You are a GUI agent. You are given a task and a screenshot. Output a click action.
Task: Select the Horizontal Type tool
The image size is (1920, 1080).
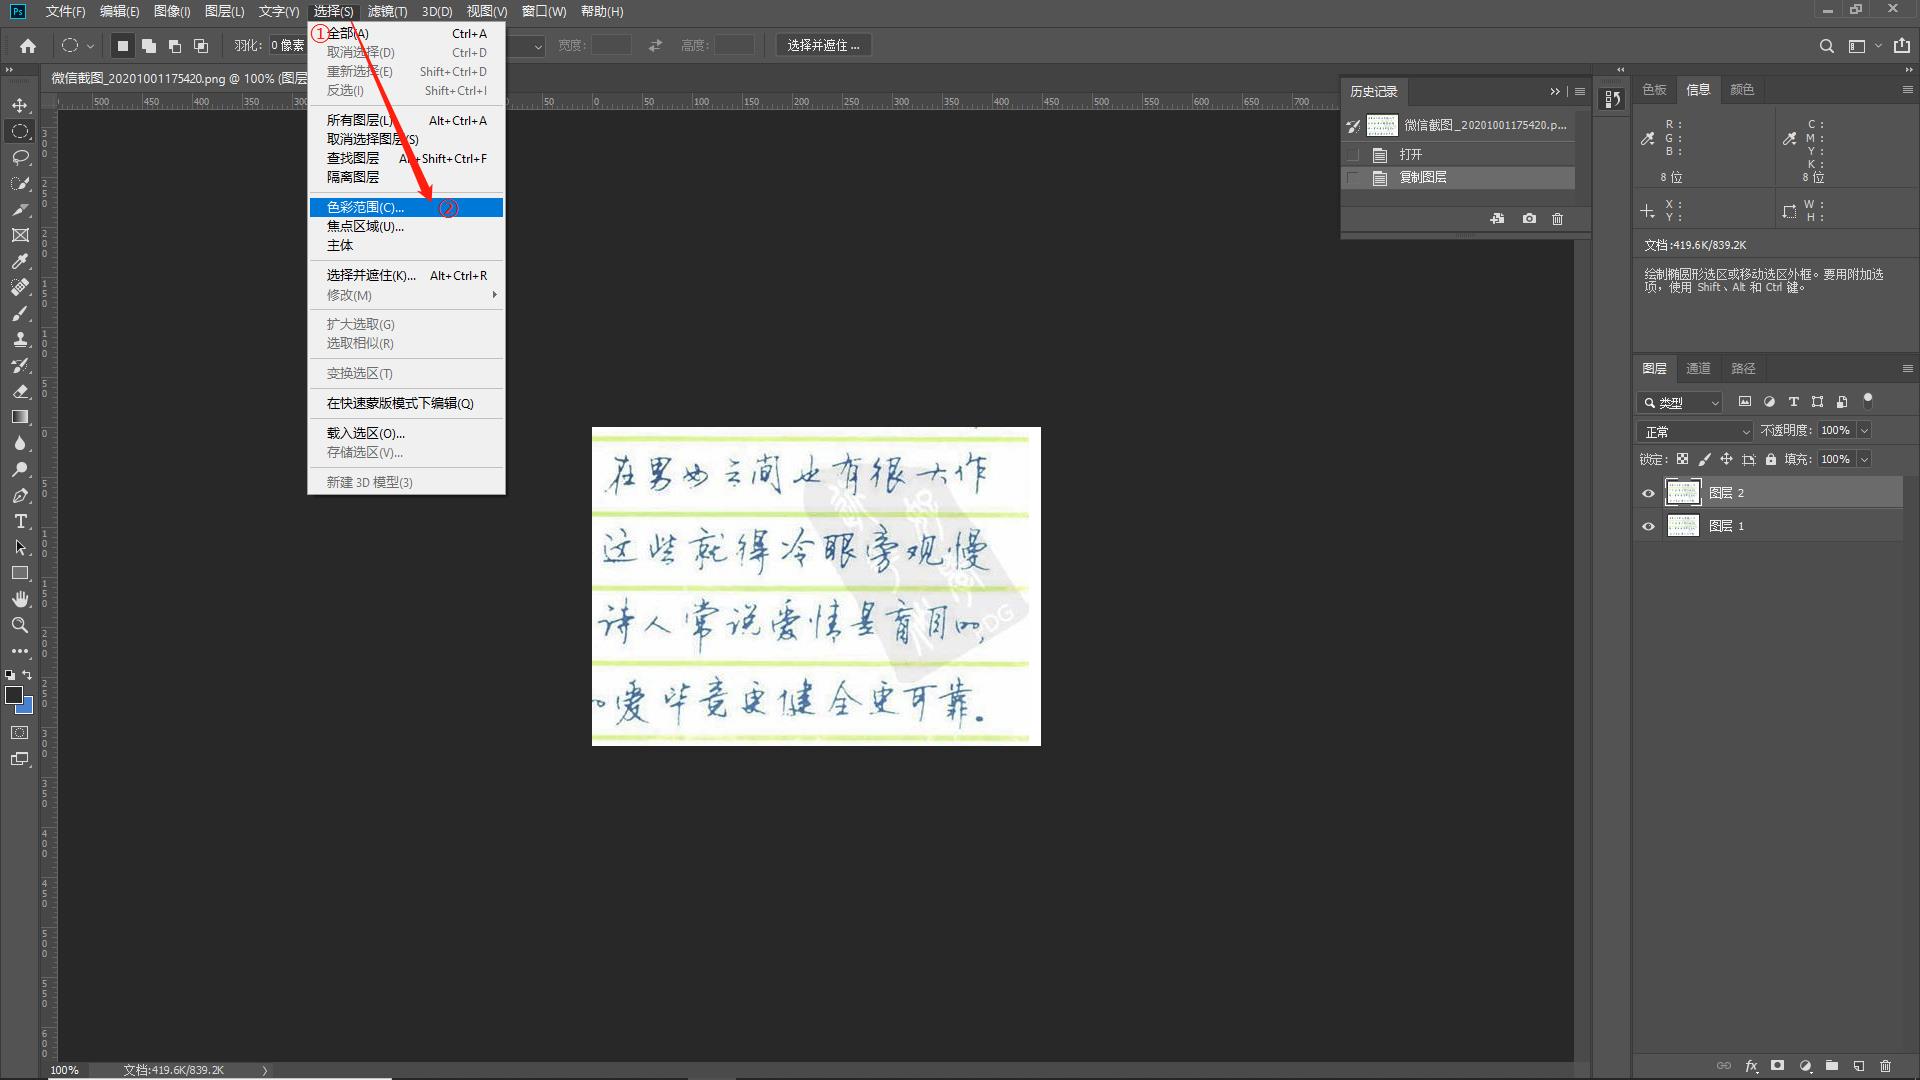tap(20, 522)
